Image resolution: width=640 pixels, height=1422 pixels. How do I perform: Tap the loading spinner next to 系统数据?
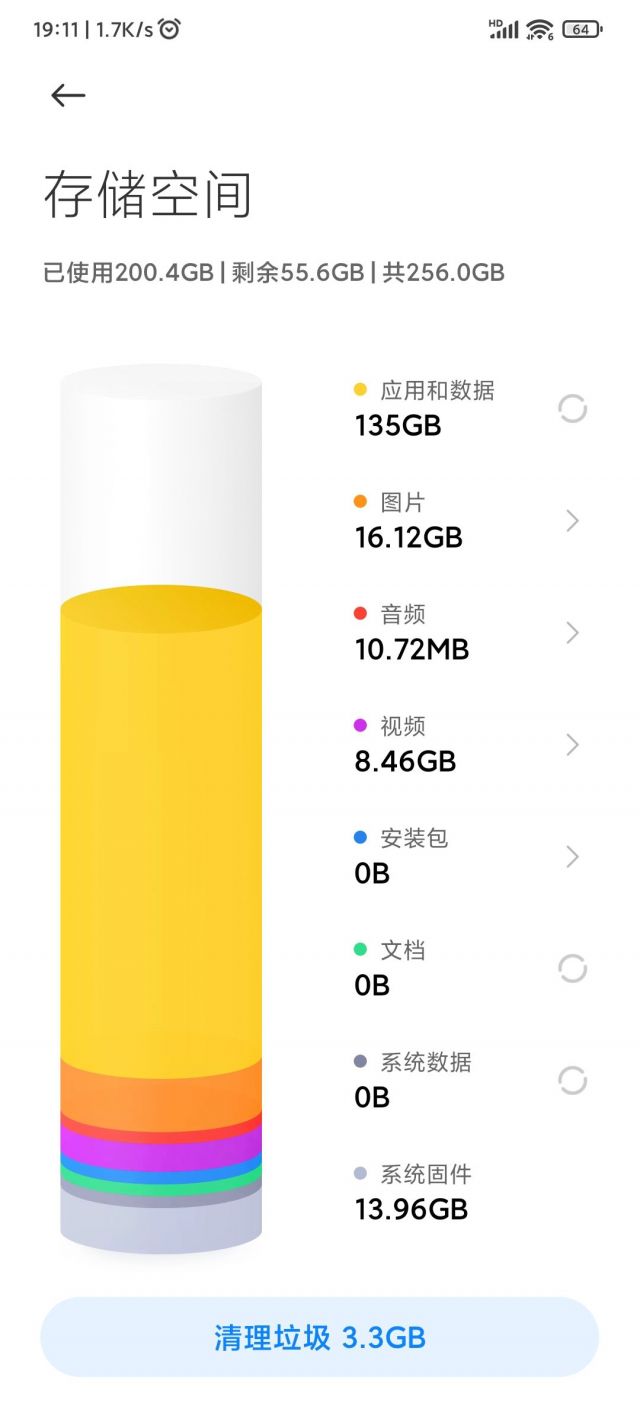572,1080
